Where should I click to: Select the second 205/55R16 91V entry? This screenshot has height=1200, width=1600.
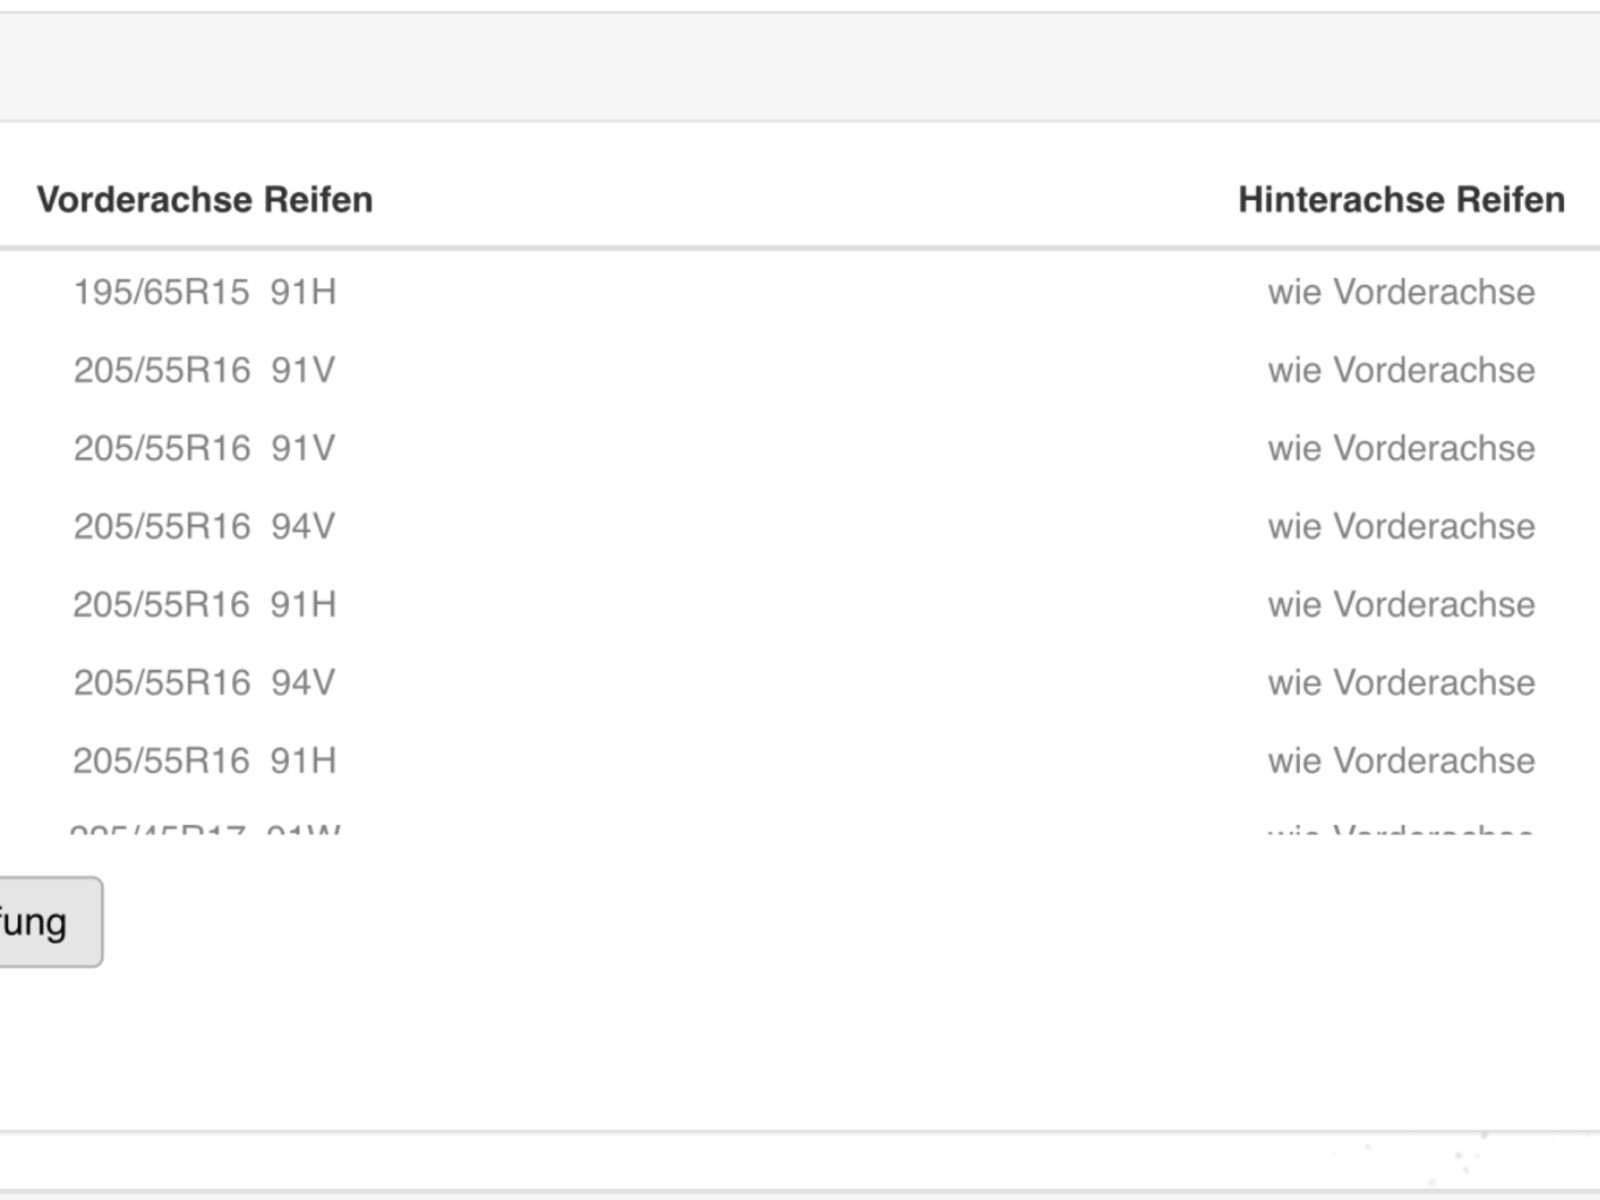205,448
